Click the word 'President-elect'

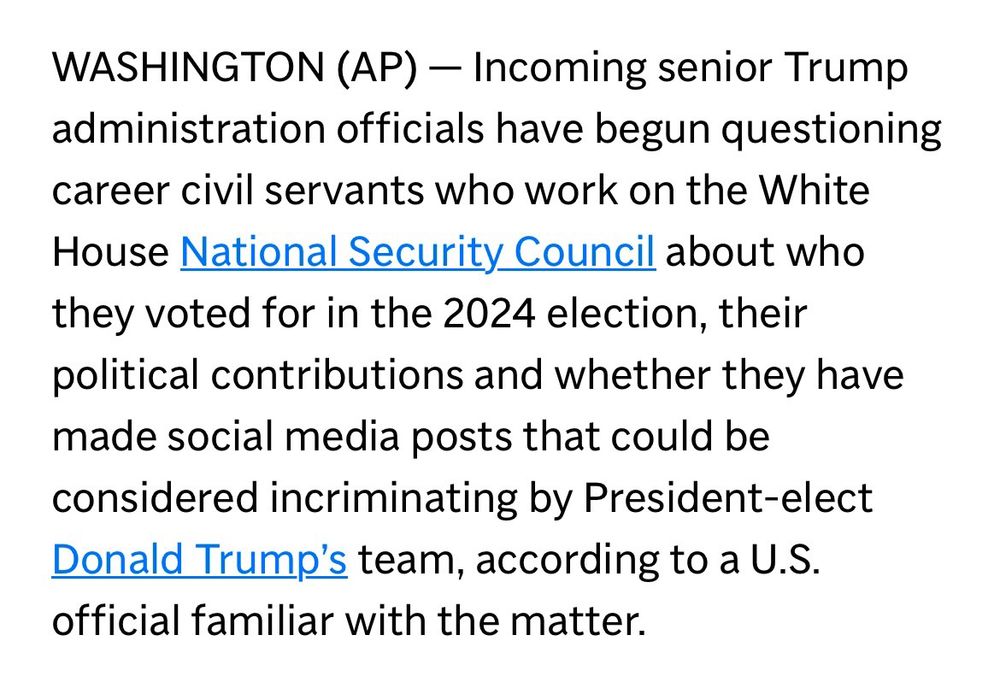click(x=728, y=498)
